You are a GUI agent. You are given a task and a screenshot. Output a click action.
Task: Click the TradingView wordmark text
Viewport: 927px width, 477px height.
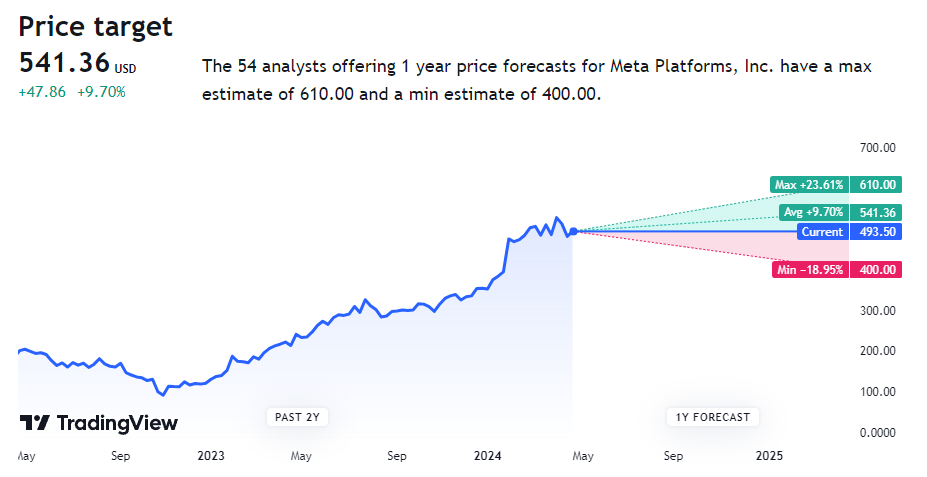click(117, 423)
